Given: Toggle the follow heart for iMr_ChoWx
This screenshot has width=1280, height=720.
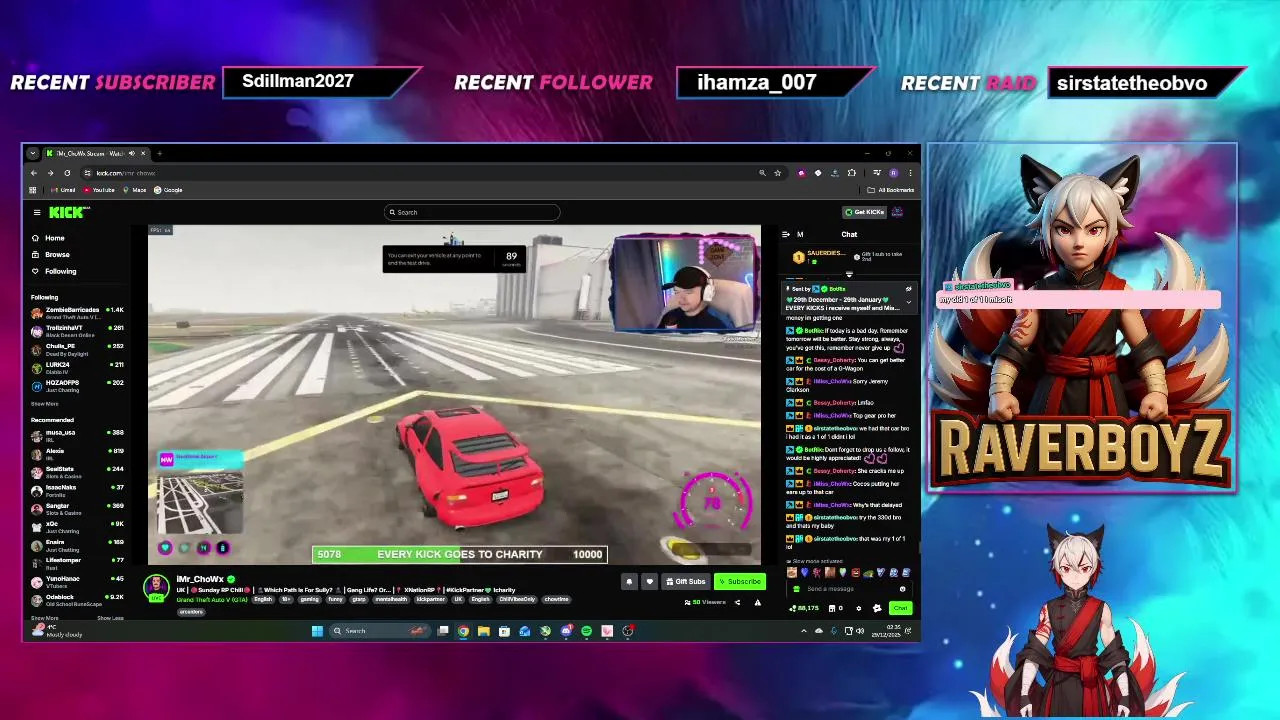Looking at the screenshot, I should [649, 582].
